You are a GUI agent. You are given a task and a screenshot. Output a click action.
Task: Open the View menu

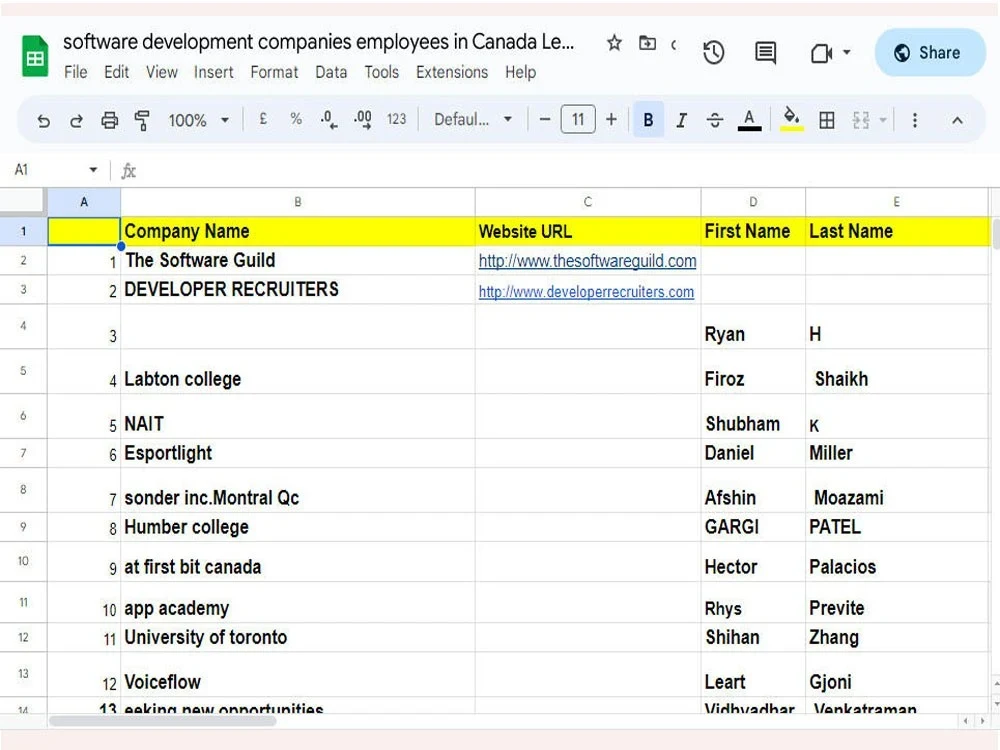[x=161, y=72]
